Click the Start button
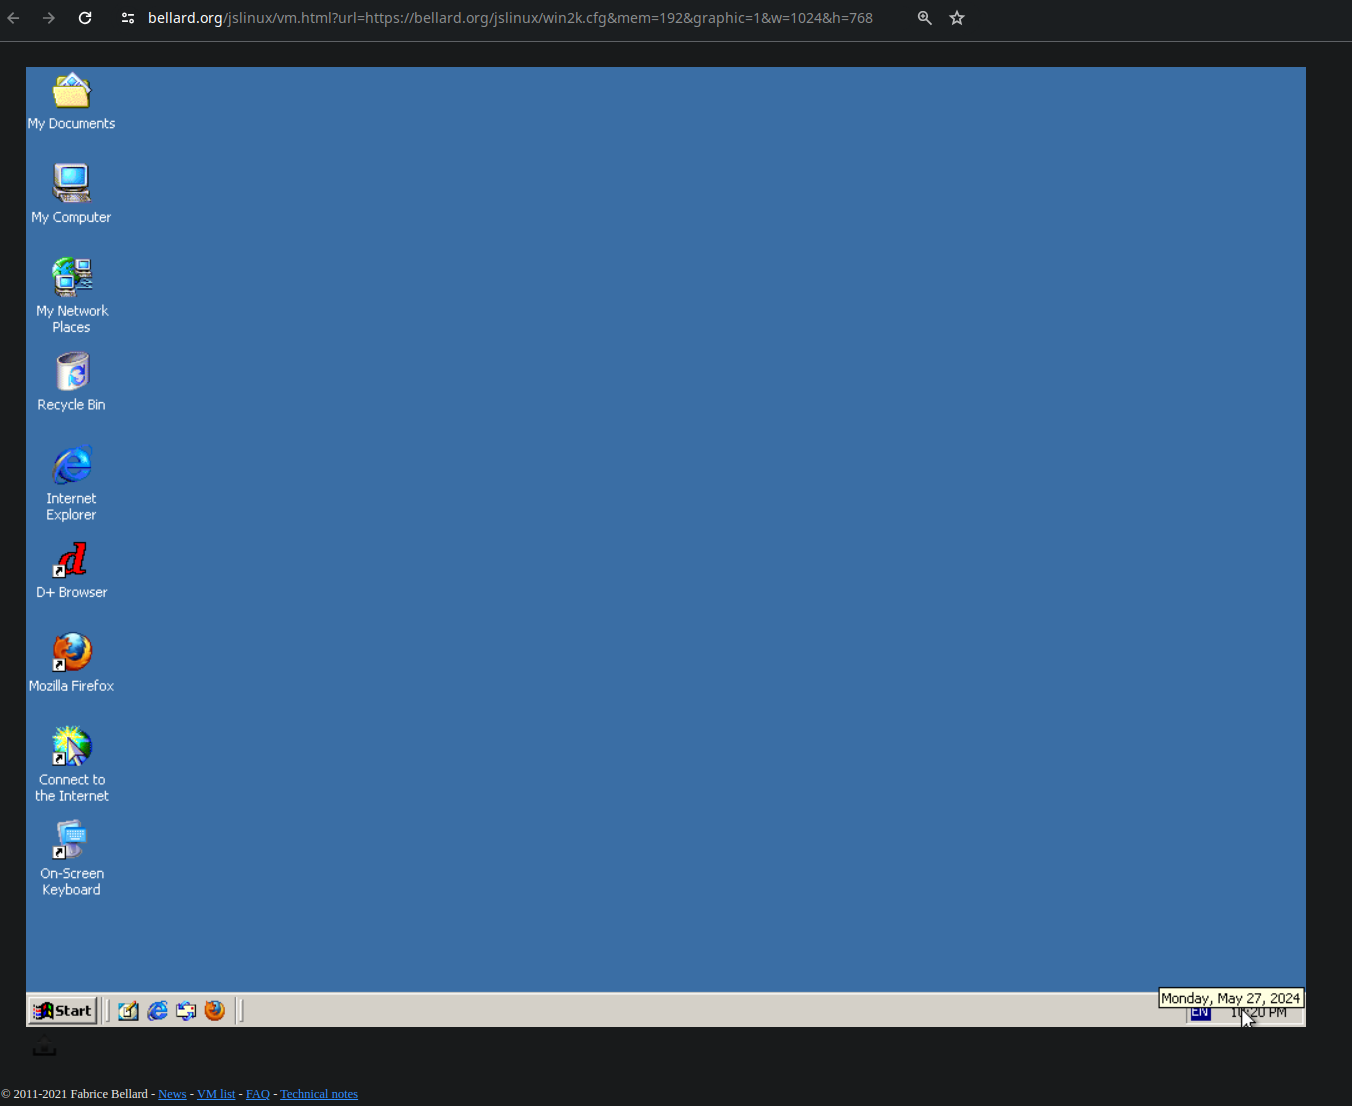Viewport: 1352px width, 1106px height. click(62, 1011)
